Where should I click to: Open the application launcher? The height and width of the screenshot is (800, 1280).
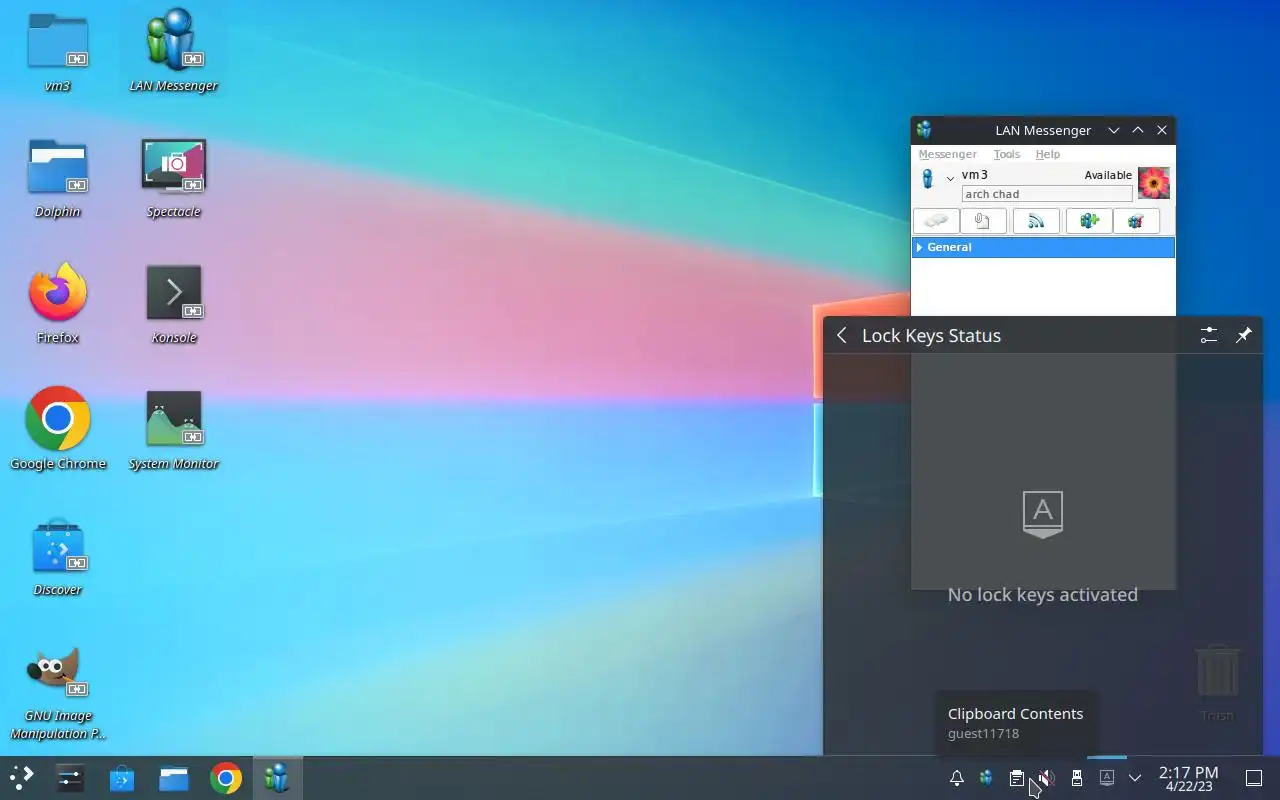tap(22, 778)
